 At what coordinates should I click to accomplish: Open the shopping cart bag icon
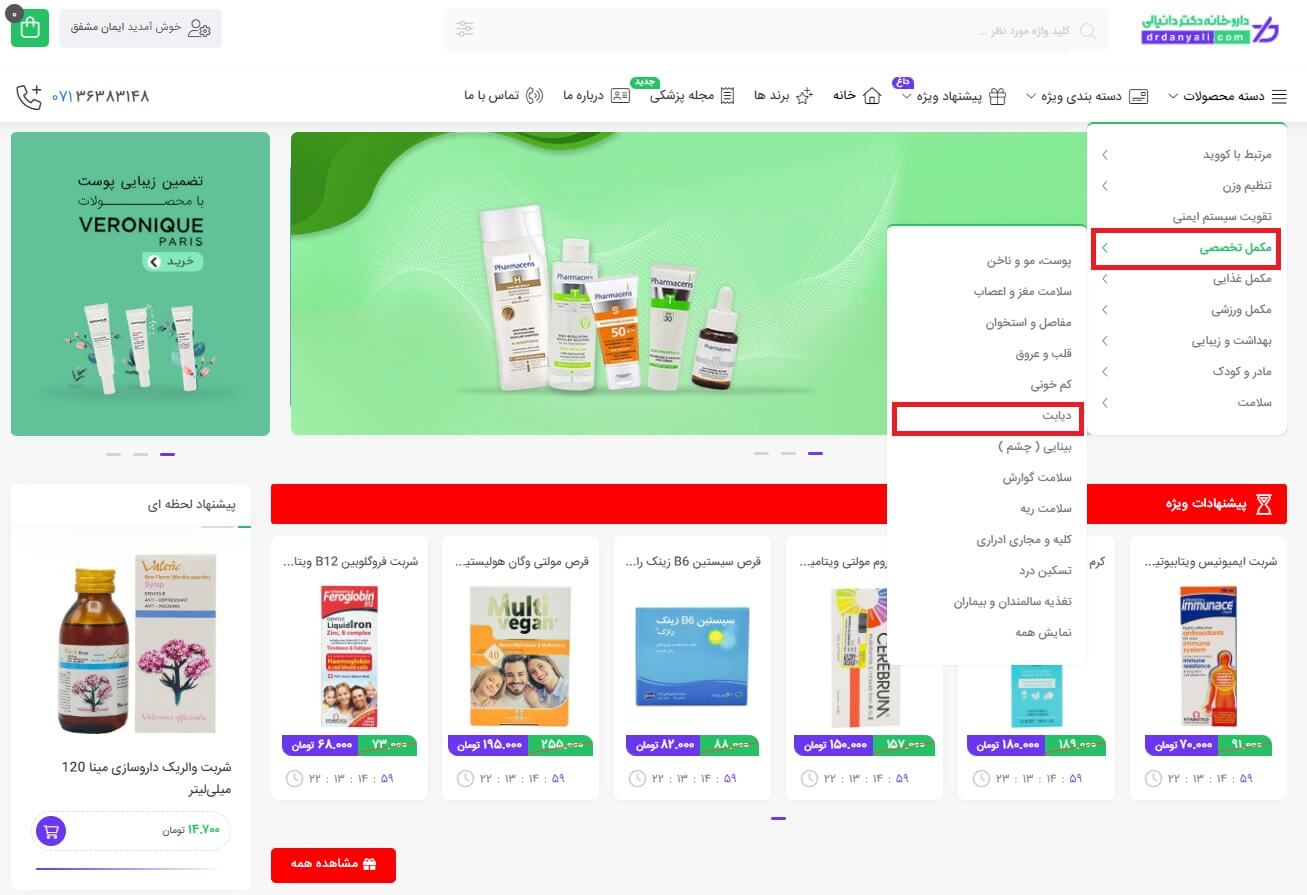(x=29, y=28)
